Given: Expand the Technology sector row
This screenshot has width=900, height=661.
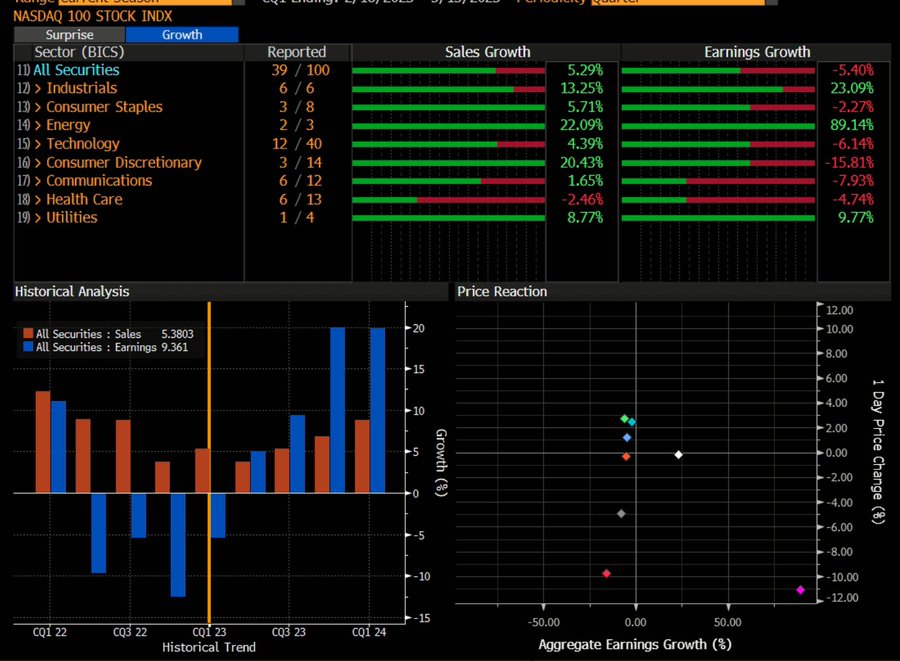Looking at the screenshot, I should 38,144.
